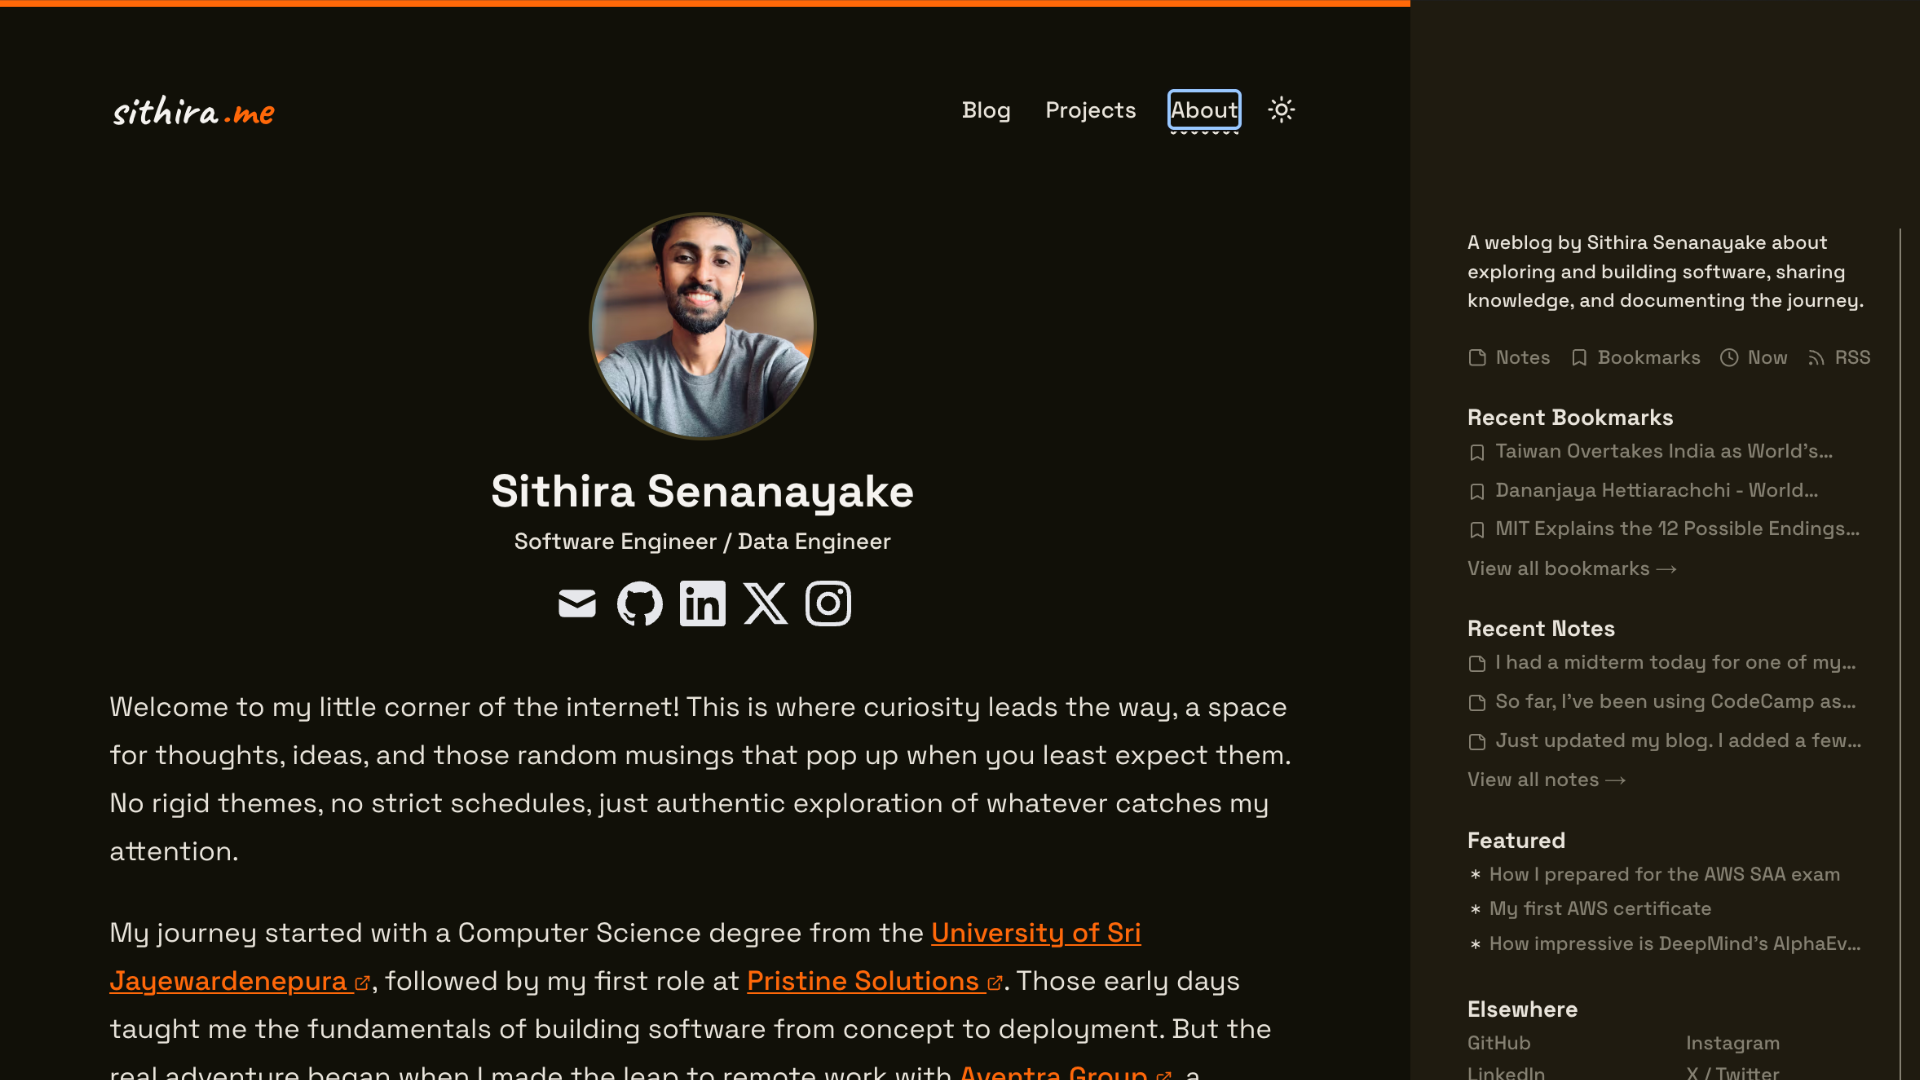Follow the Pristine Solutions link

[x=874, y=981]
